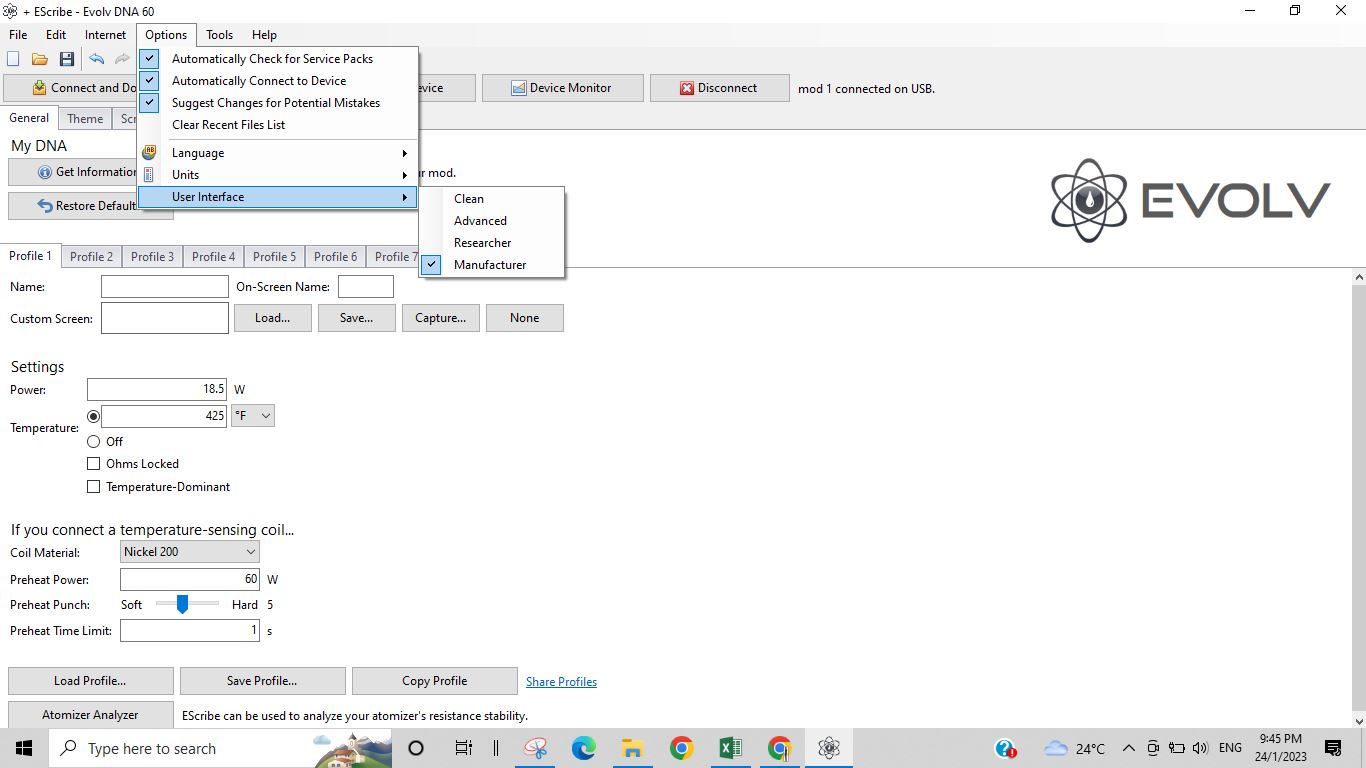Open Excel from the taskbar
The image size is (1366, 768).
click(x=730, y=748)
